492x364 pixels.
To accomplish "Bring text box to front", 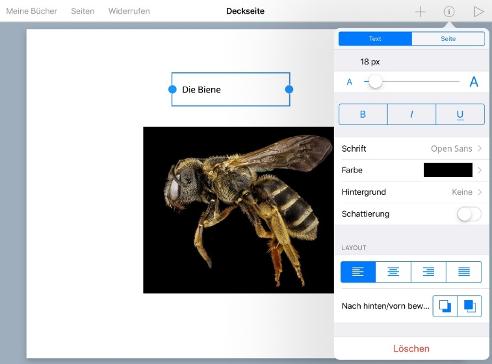I will [x=470, y=306].
